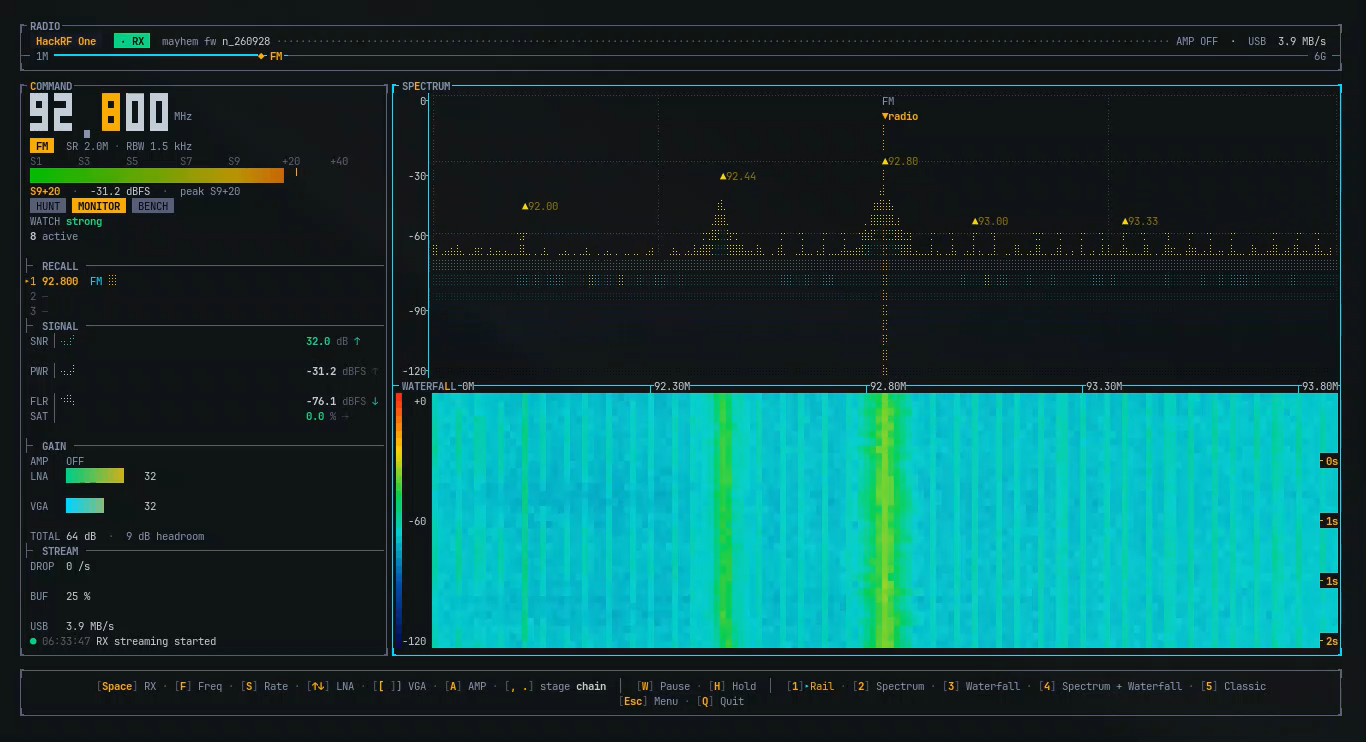Select MONITOR mode button
The image size is (1366, 742).
coord(99,206)
